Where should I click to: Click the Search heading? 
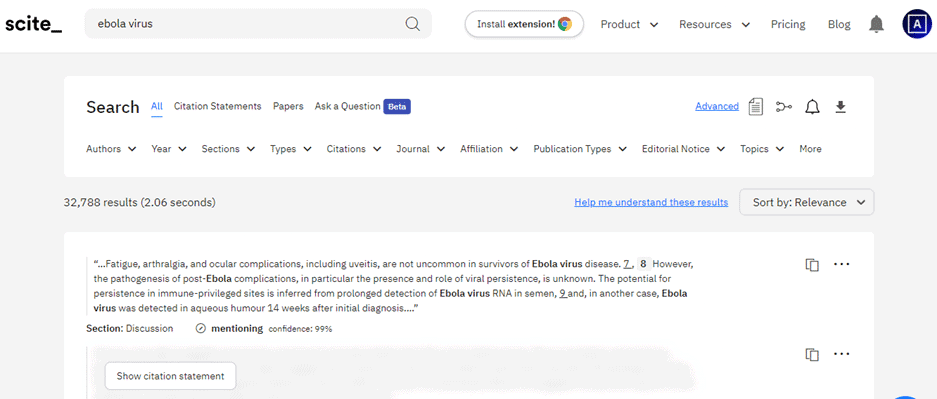click(112, 108)
